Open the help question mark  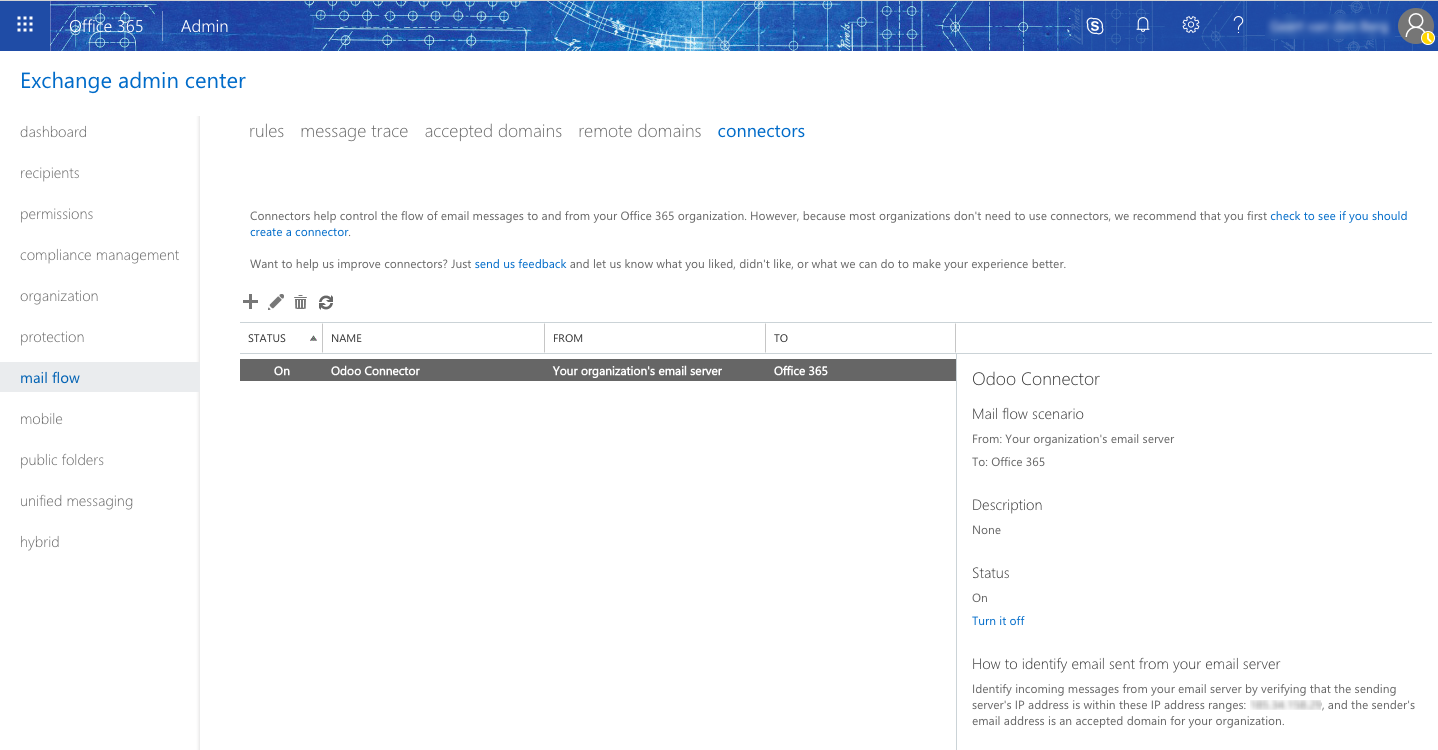pyautogui.click(x=1238, y=25)
